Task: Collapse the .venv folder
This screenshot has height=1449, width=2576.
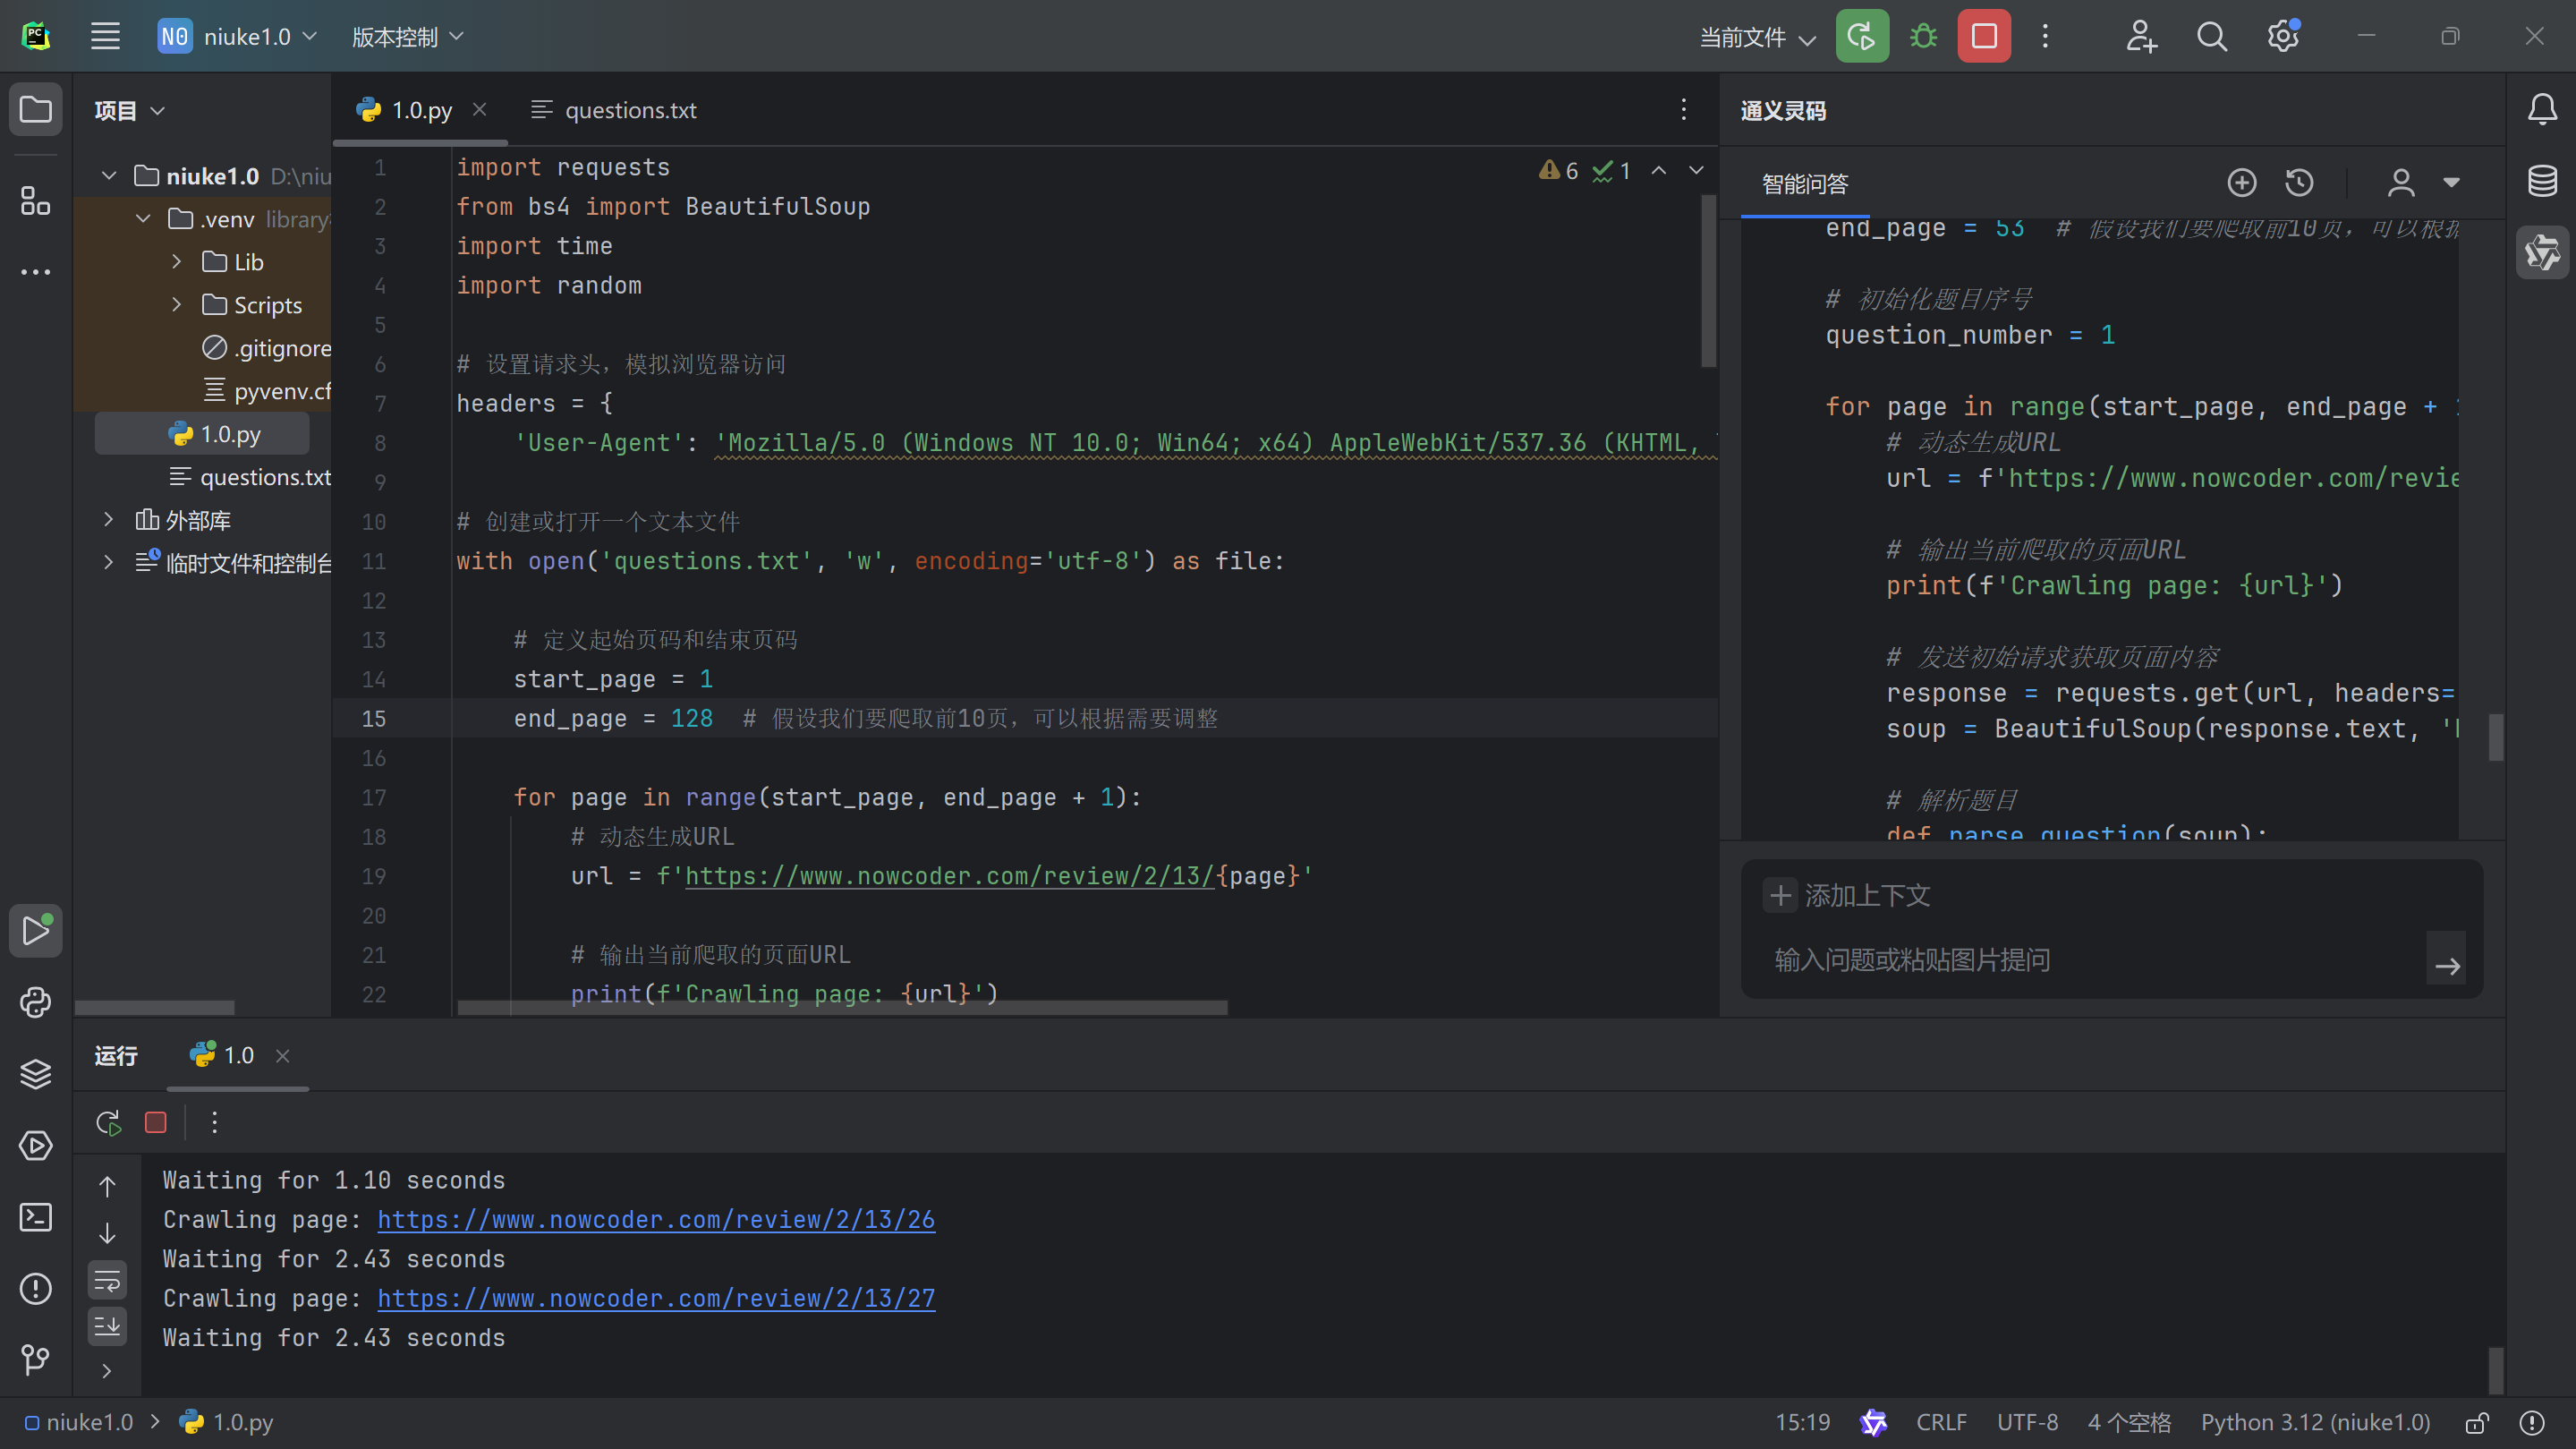Action: tap(143, 219)
